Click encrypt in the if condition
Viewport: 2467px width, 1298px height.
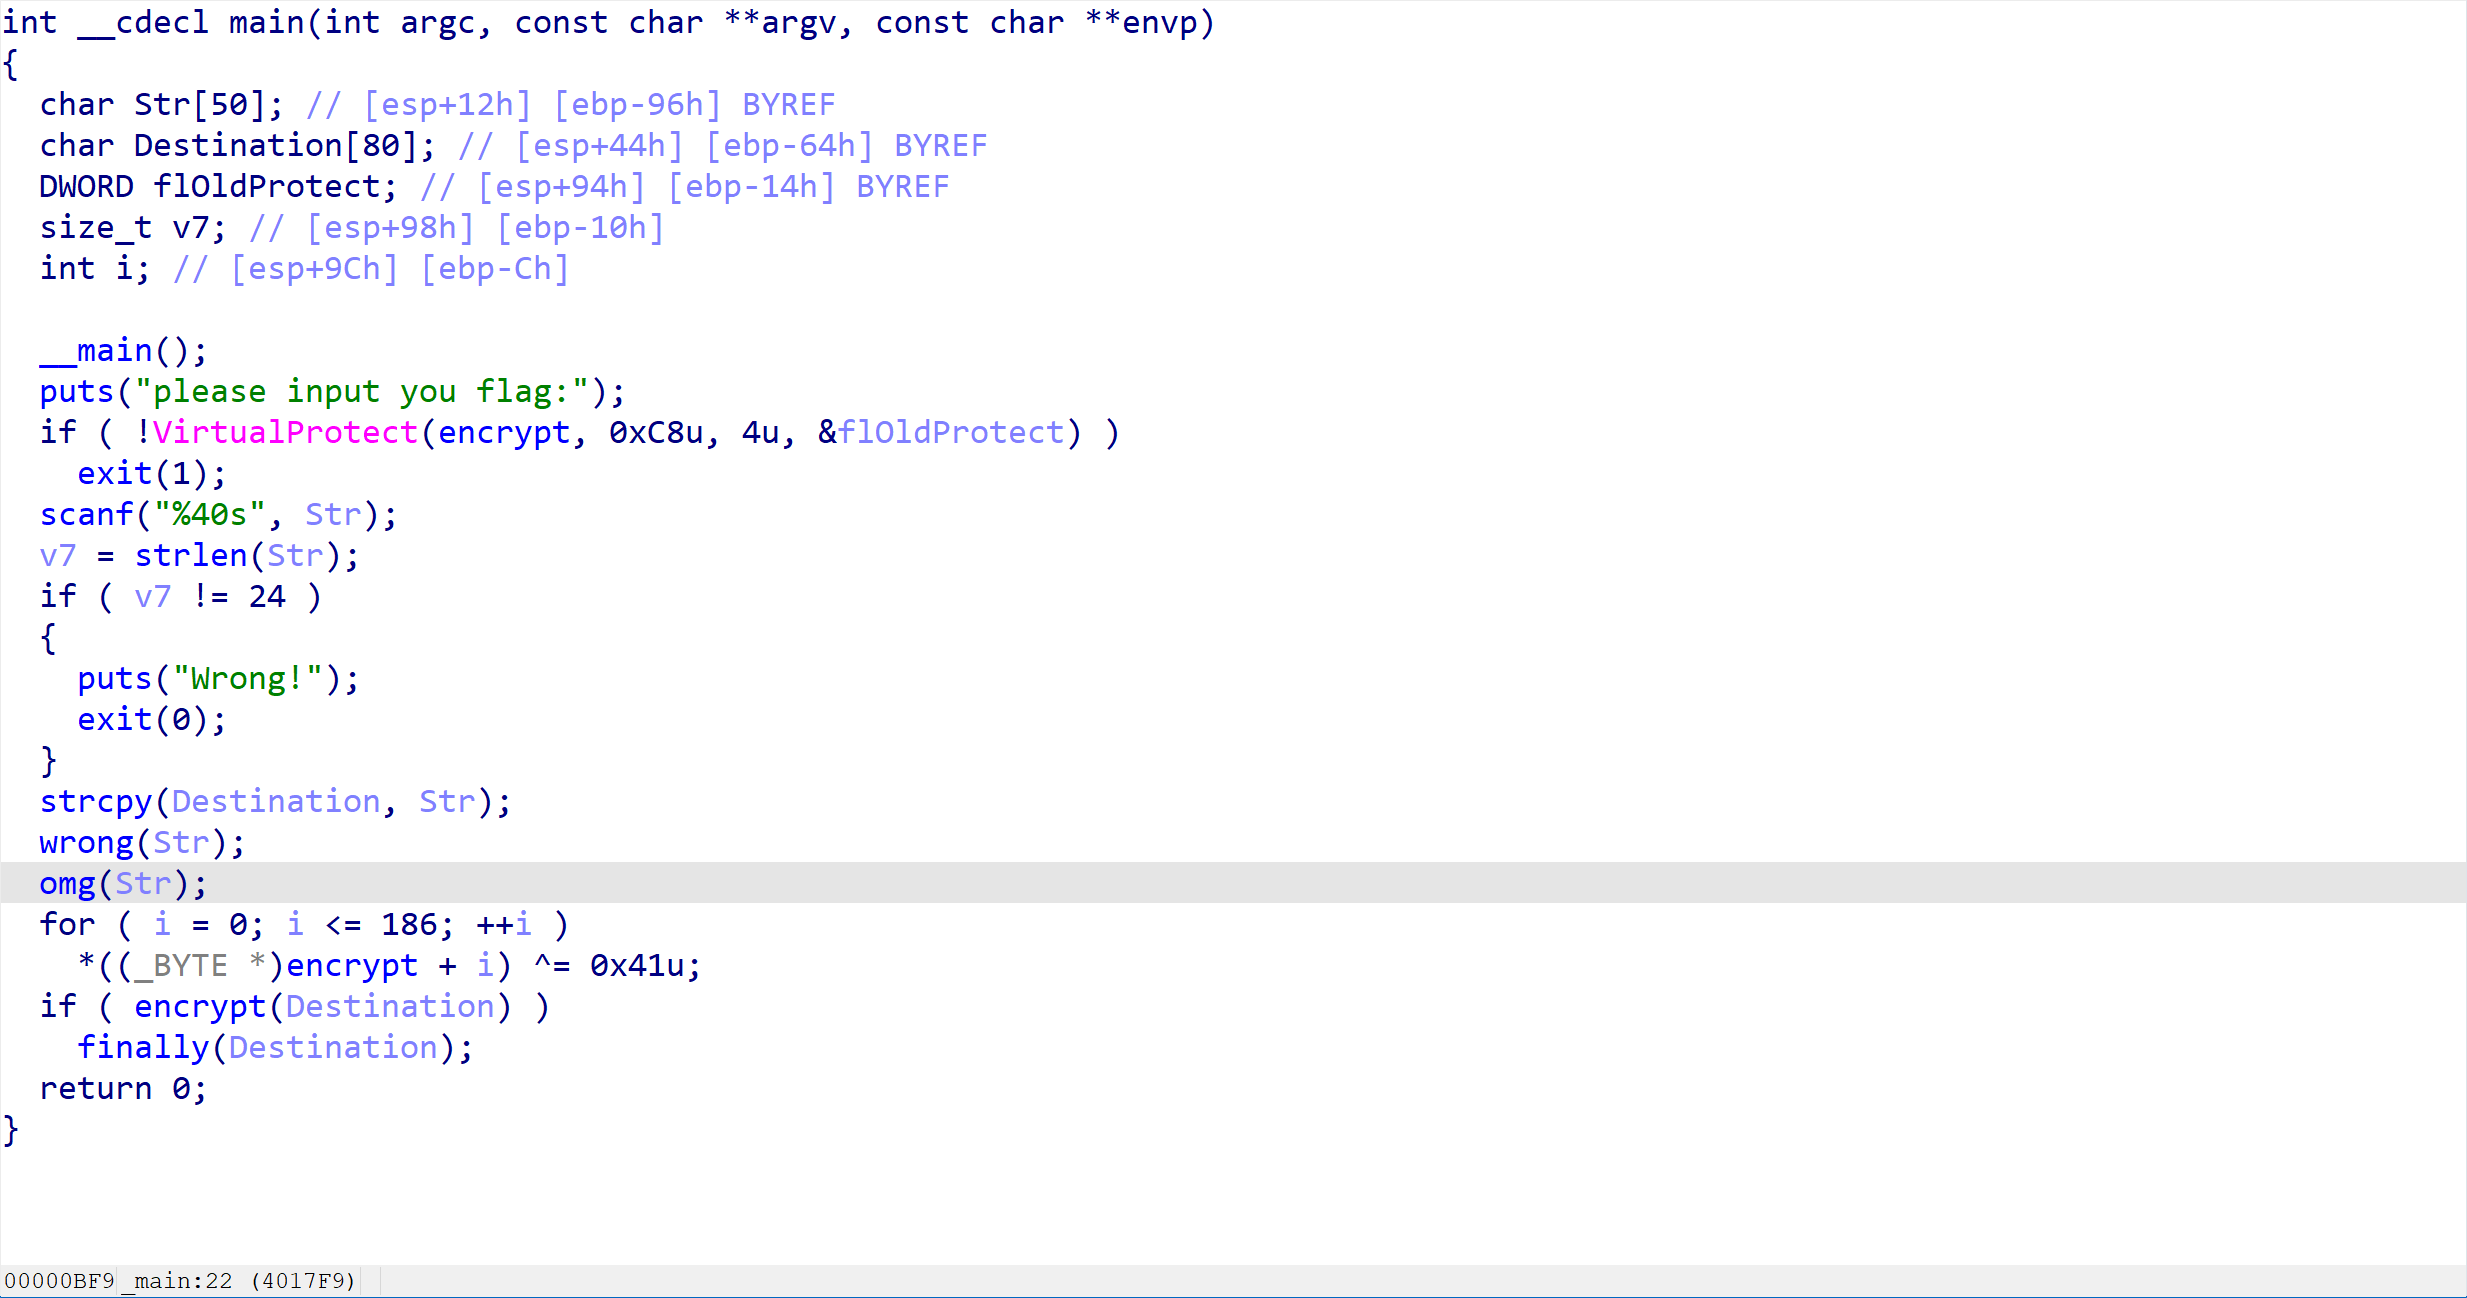pyautogui.click(x=200, y=1006)
